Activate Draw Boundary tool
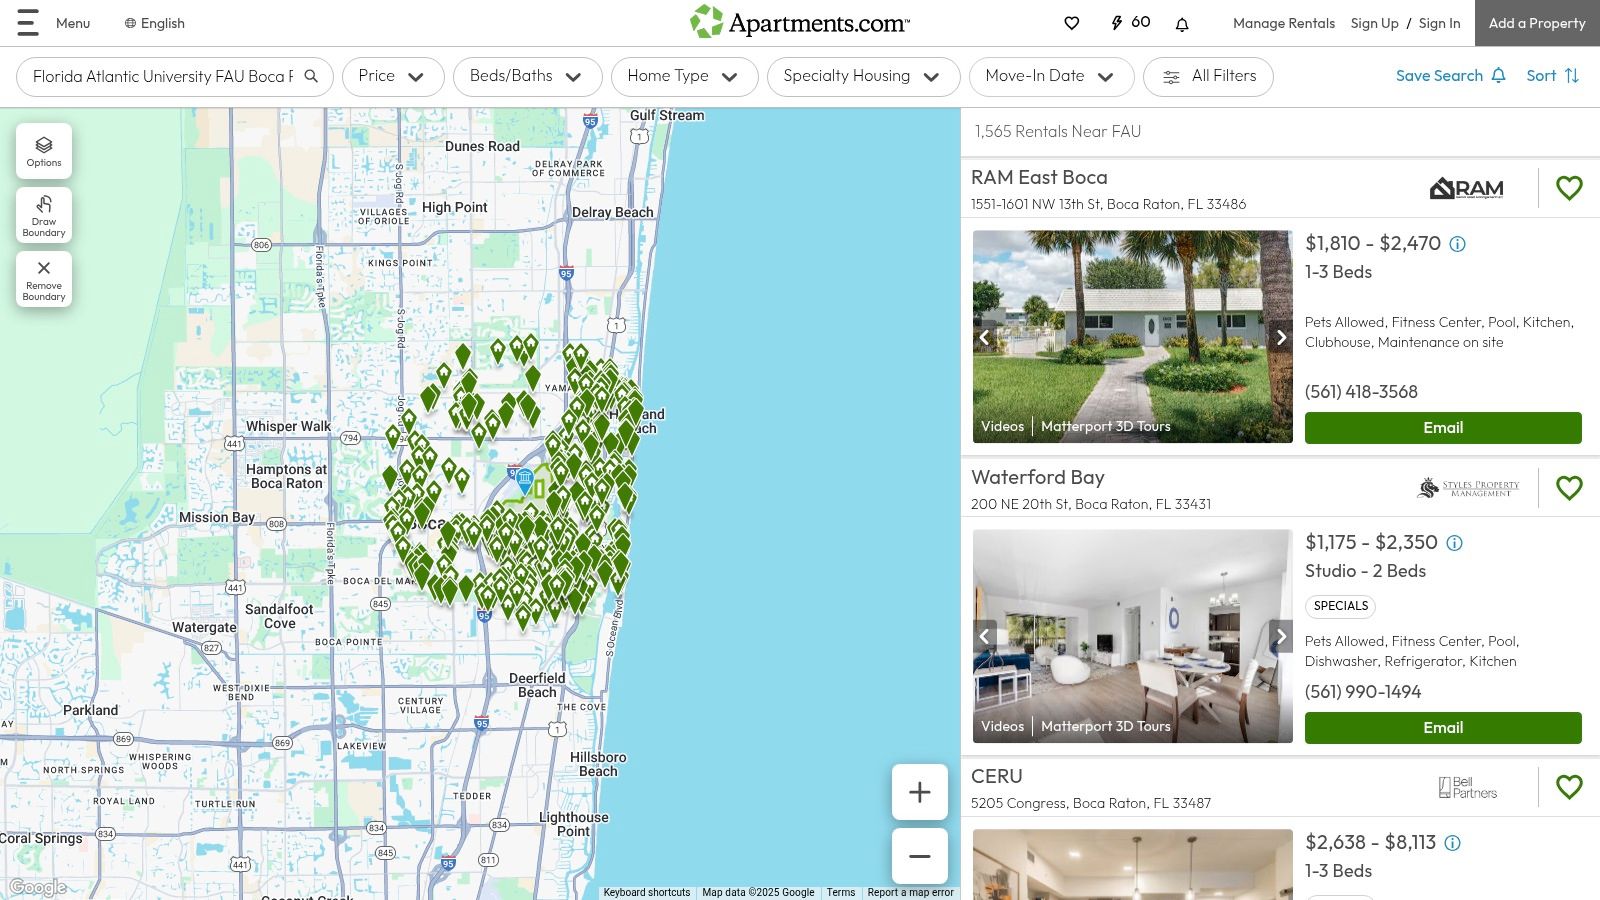This screenshot has height=900, width=1600. click(44, 215)
